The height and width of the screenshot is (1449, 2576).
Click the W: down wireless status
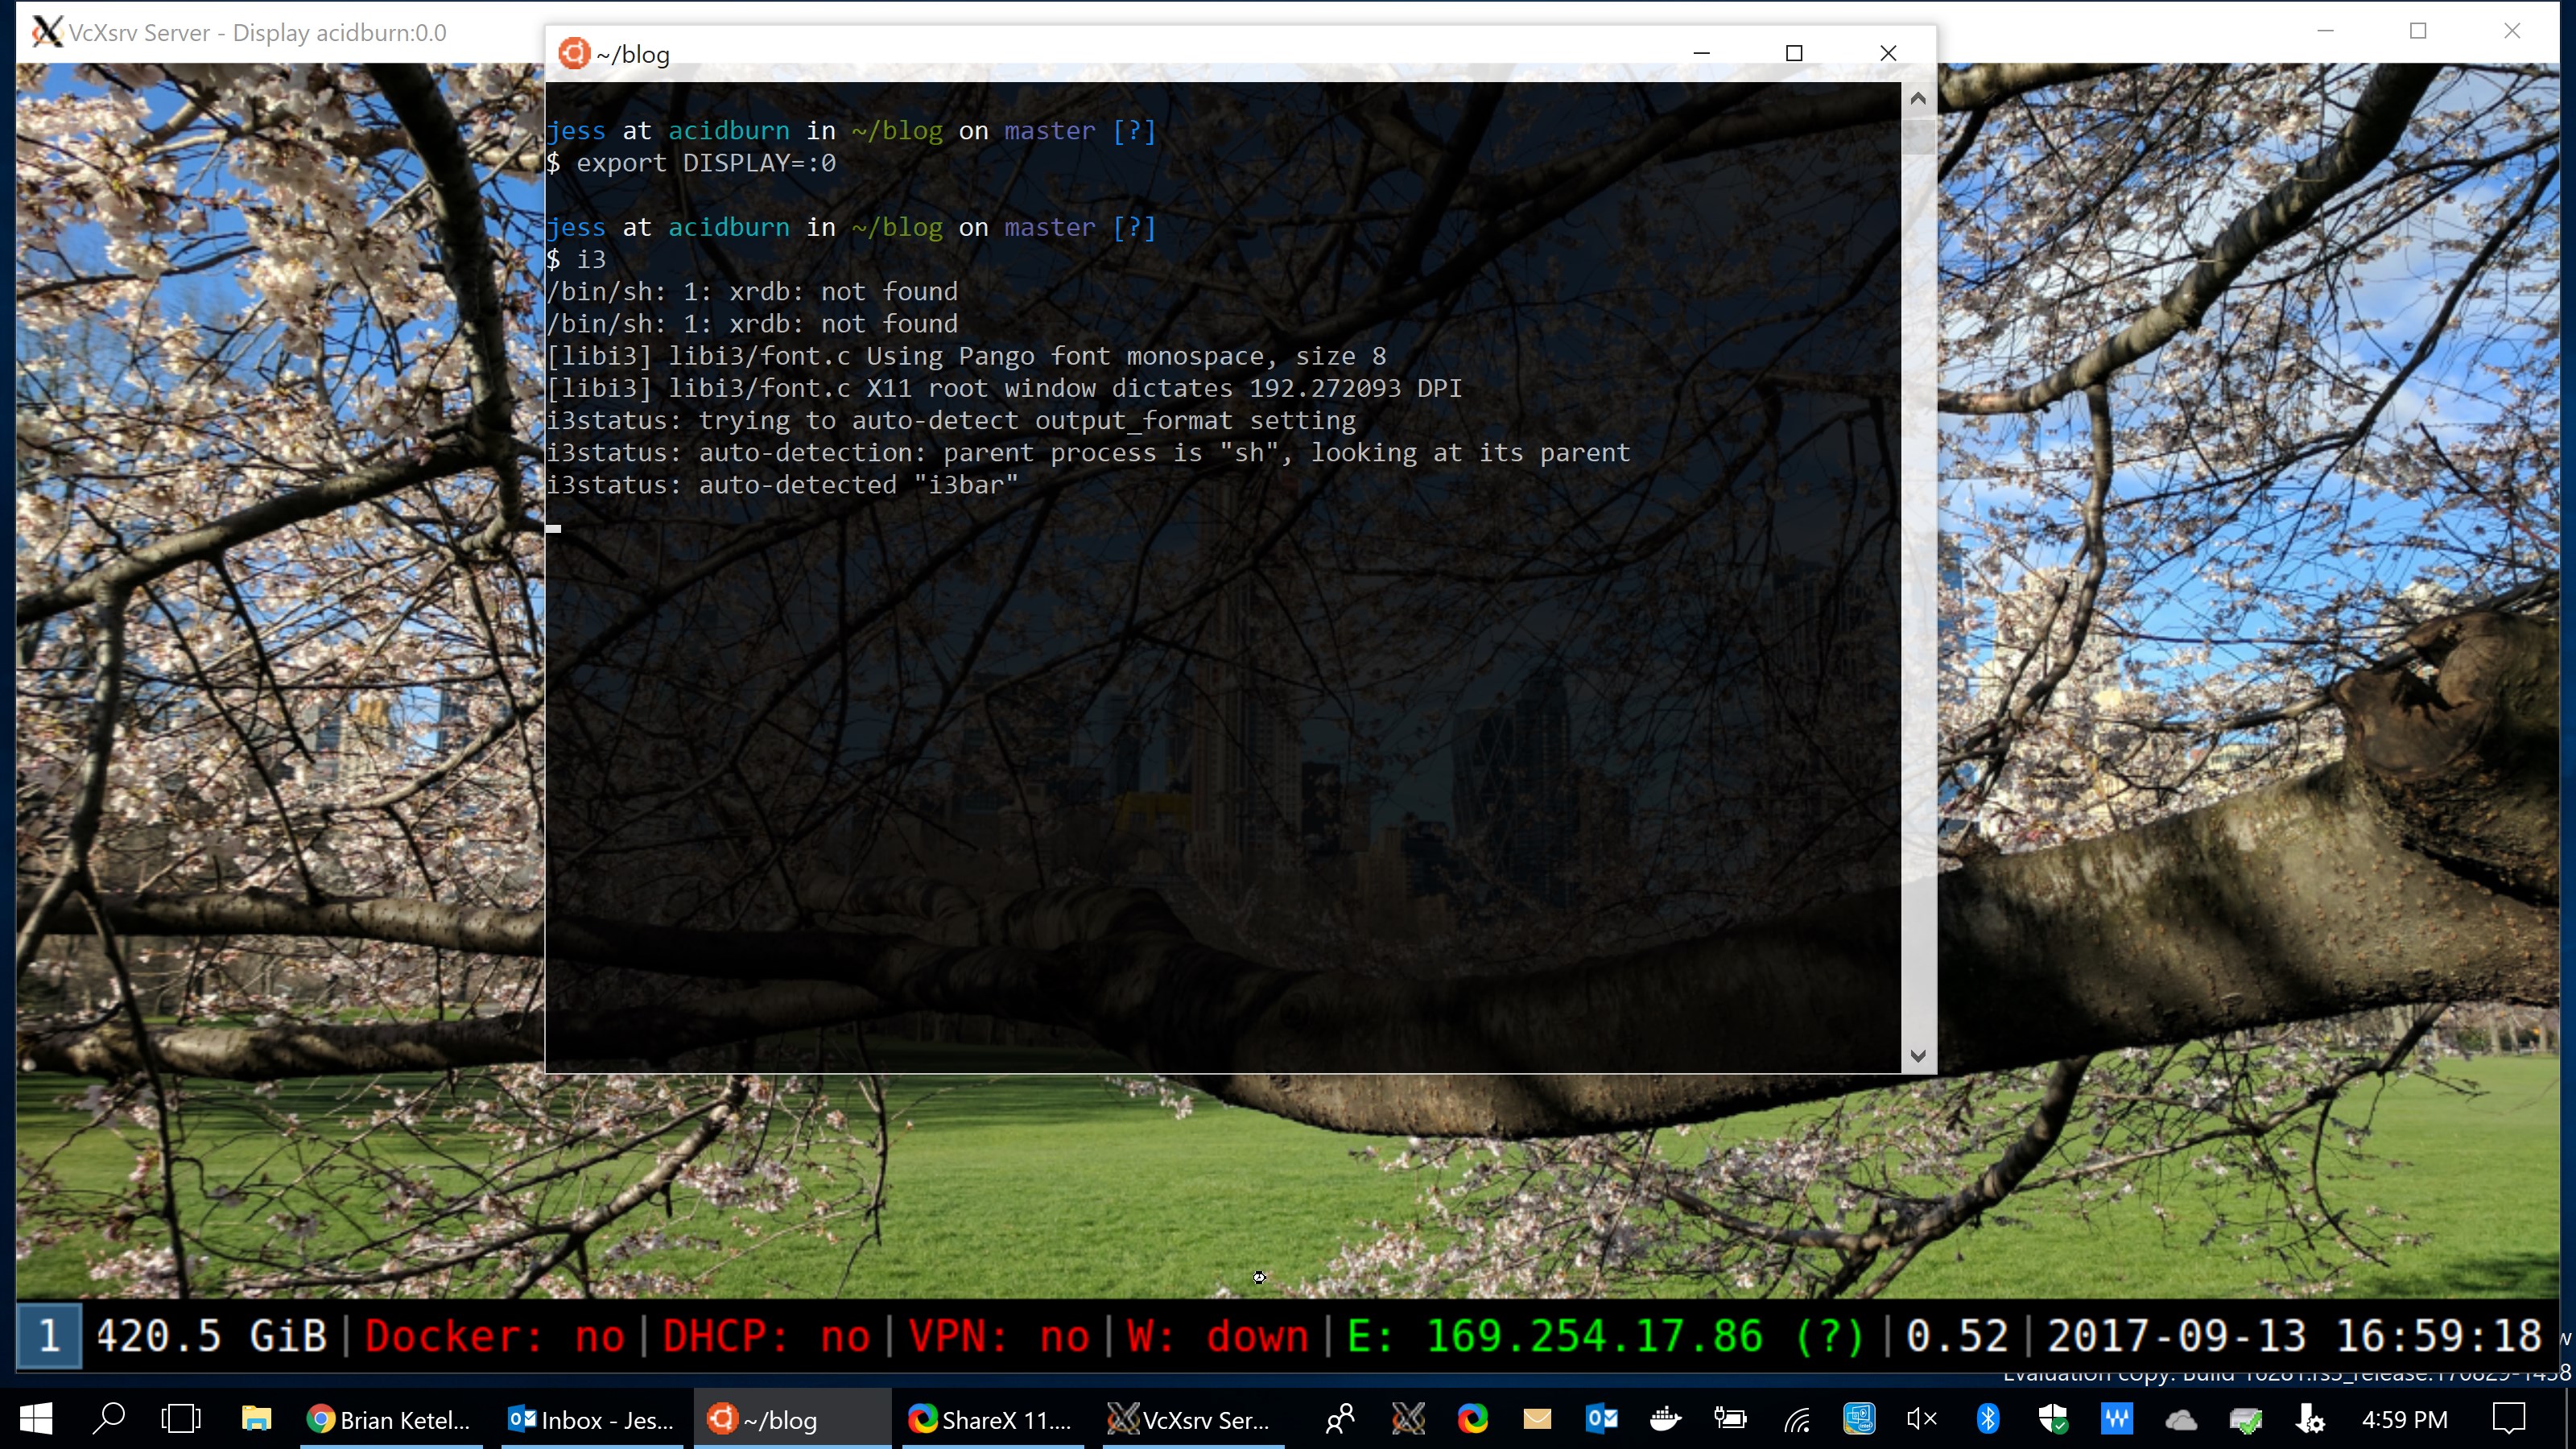pos(1217,1335)
